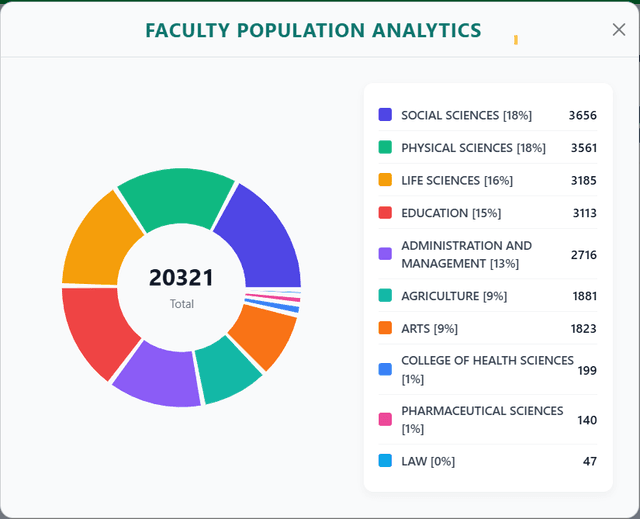Click the Pharmaceutical Sciences pink swatch
640x519 pixels.
pos(385,419)
